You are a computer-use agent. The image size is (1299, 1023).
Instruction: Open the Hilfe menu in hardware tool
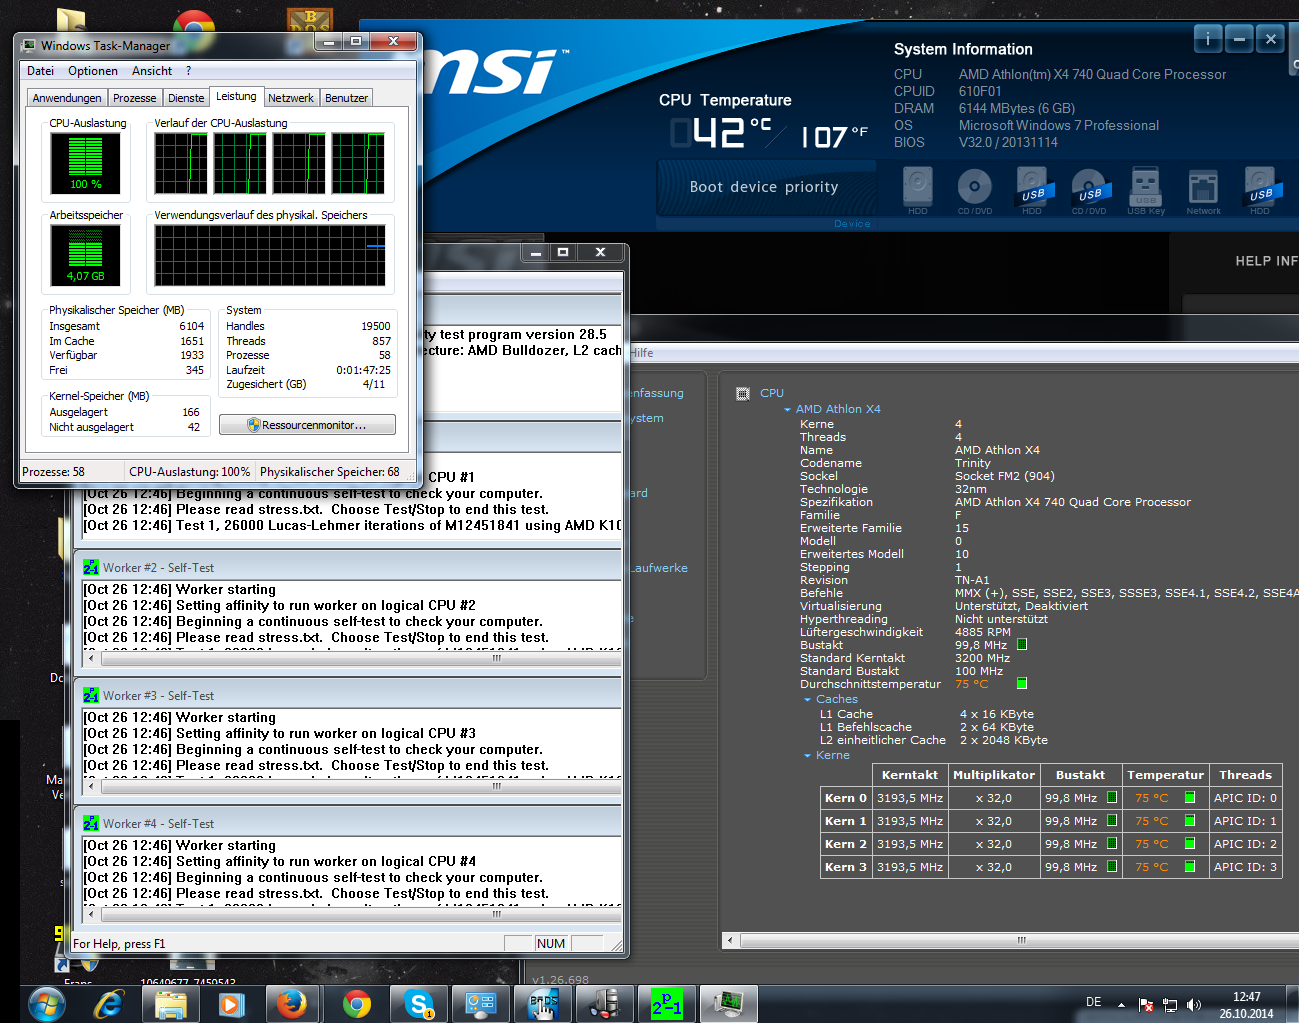[641, 353]
